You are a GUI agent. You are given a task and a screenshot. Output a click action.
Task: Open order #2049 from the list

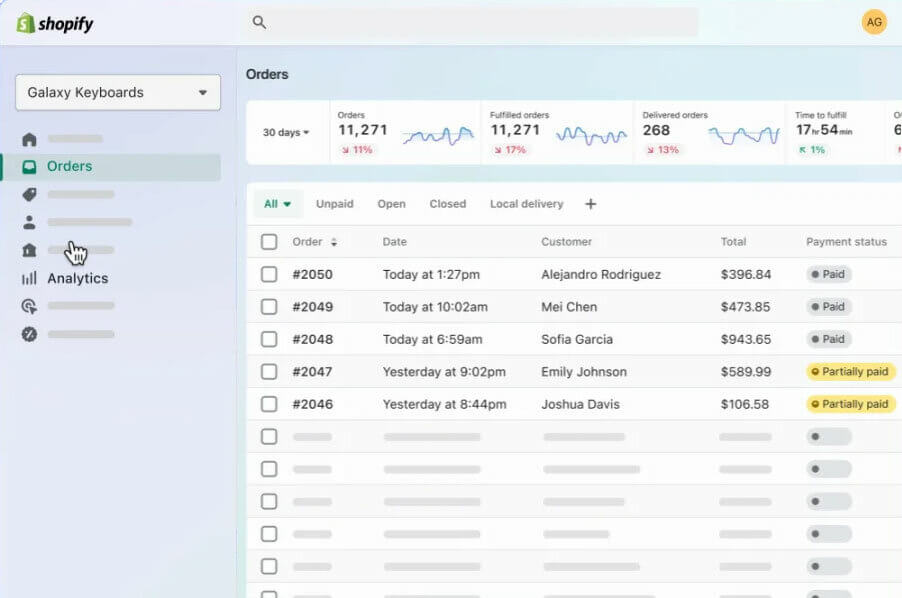[310, 307]
